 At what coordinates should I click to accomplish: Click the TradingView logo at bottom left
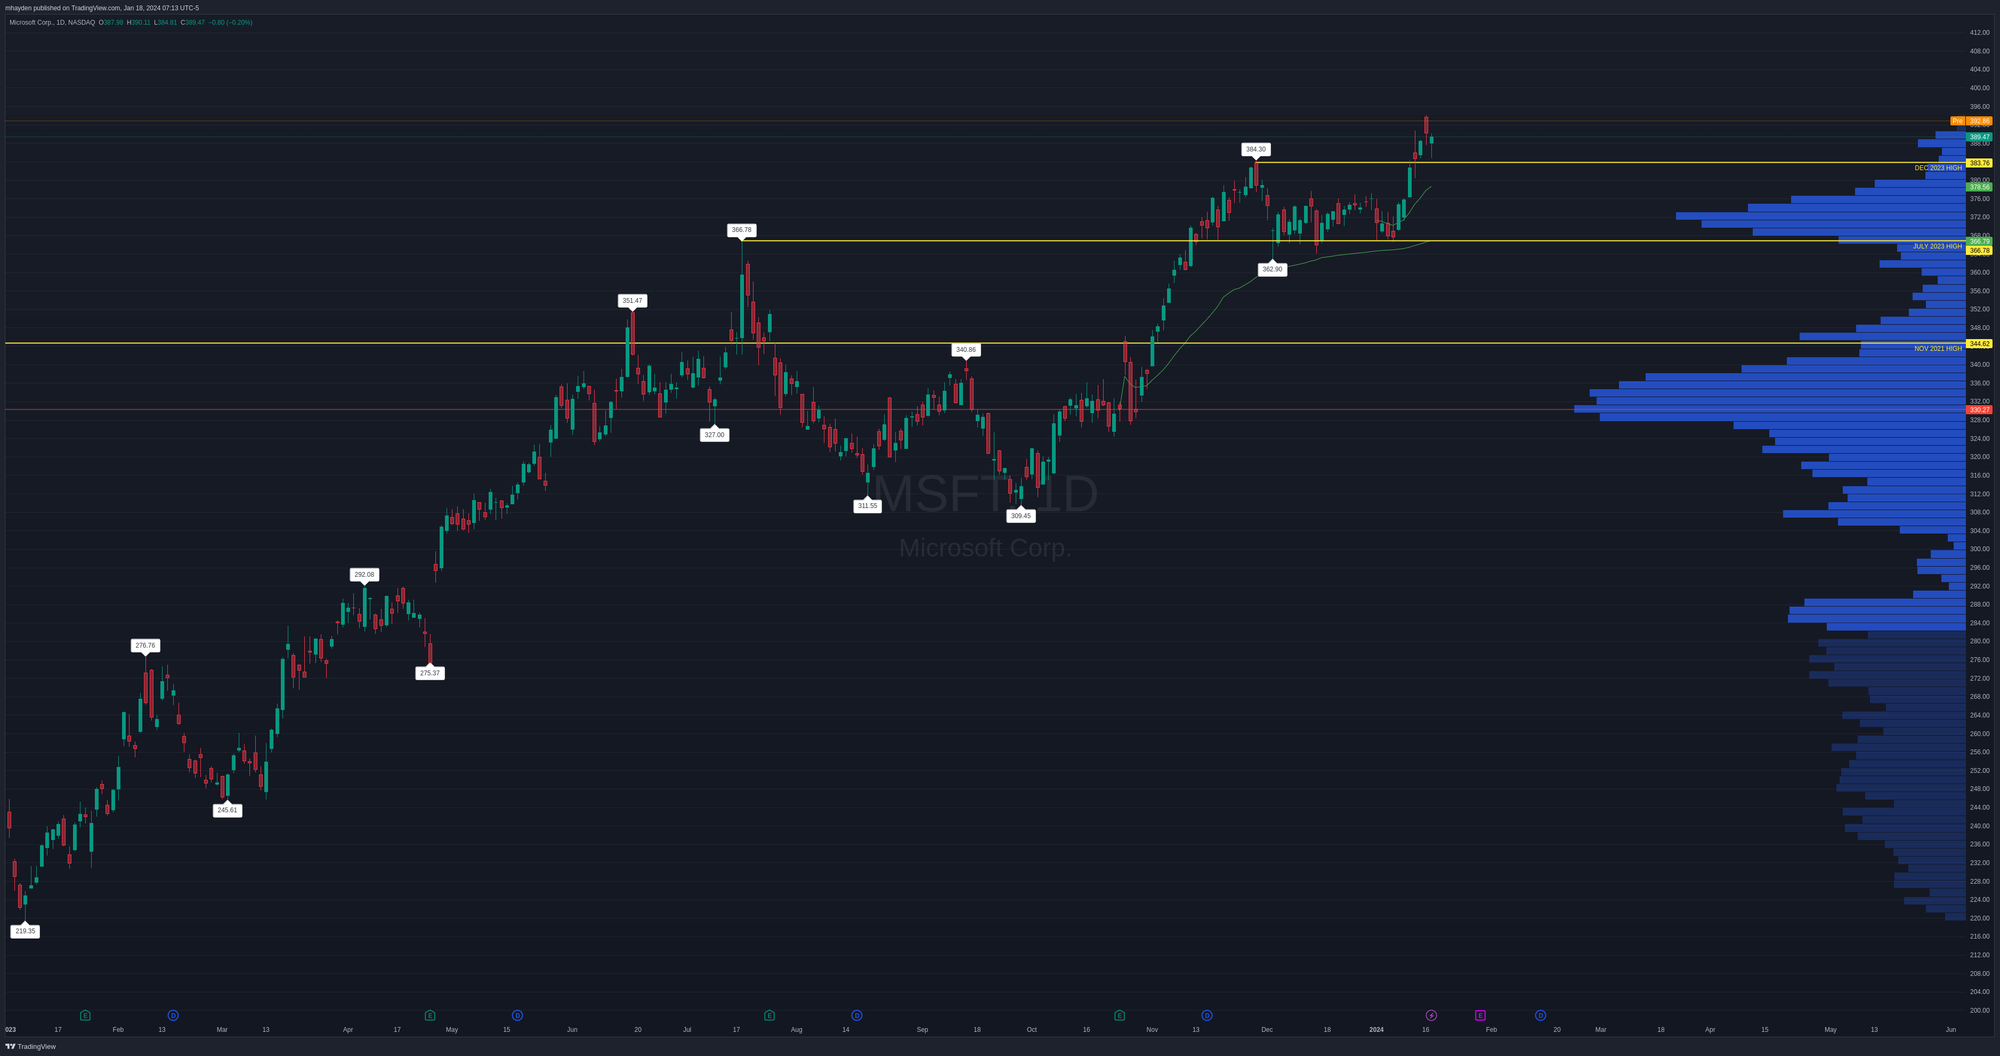point(10,1047)
